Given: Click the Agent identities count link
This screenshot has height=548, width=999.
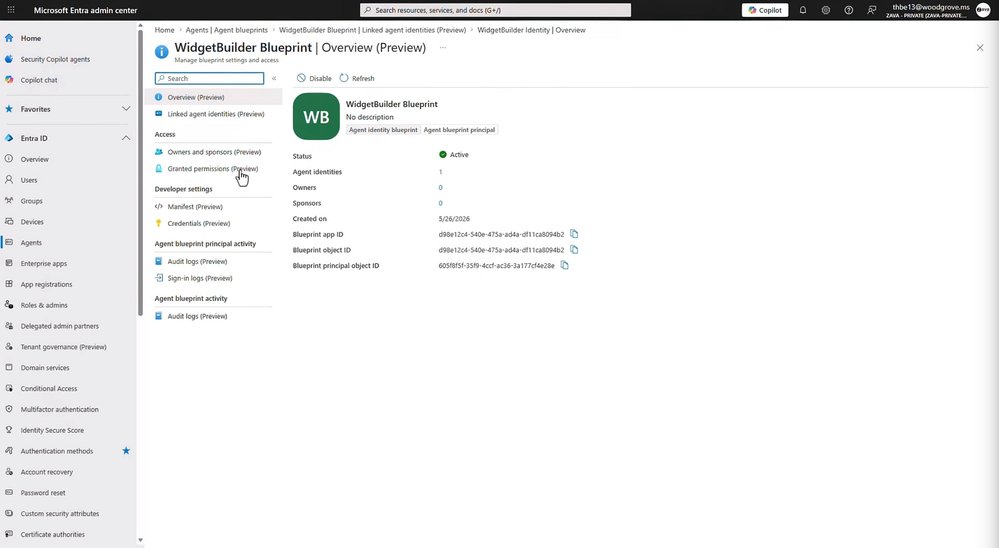Looking at the screenshot, I should (440, 172).
